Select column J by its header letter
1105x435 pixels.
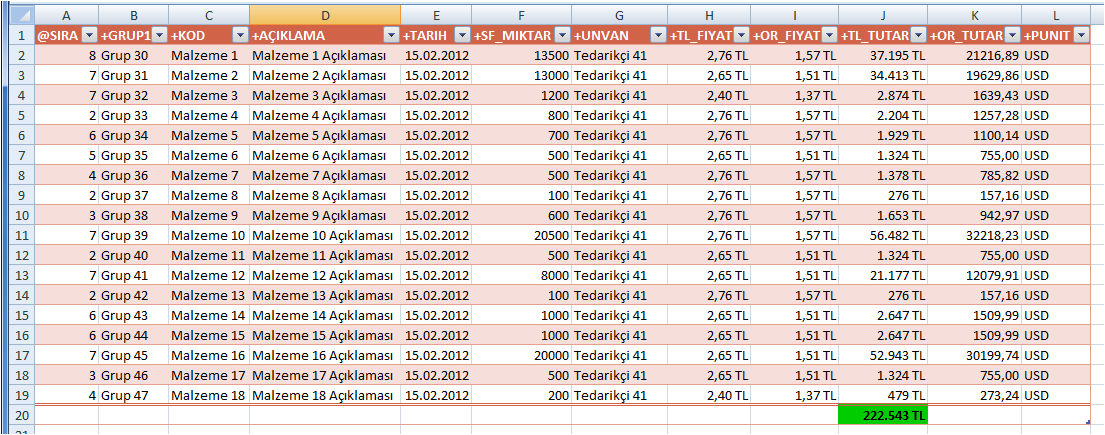tap(883, 15)
